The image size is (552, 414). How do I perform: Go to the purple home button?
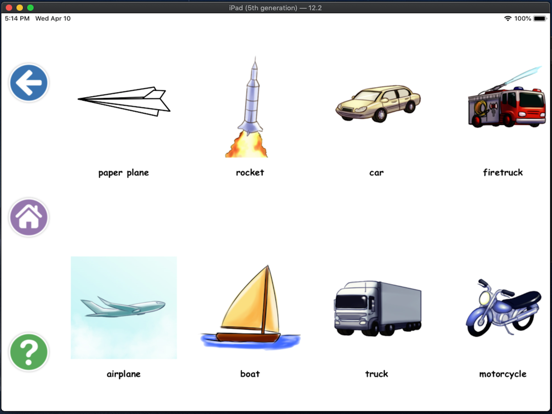(29, 217)
